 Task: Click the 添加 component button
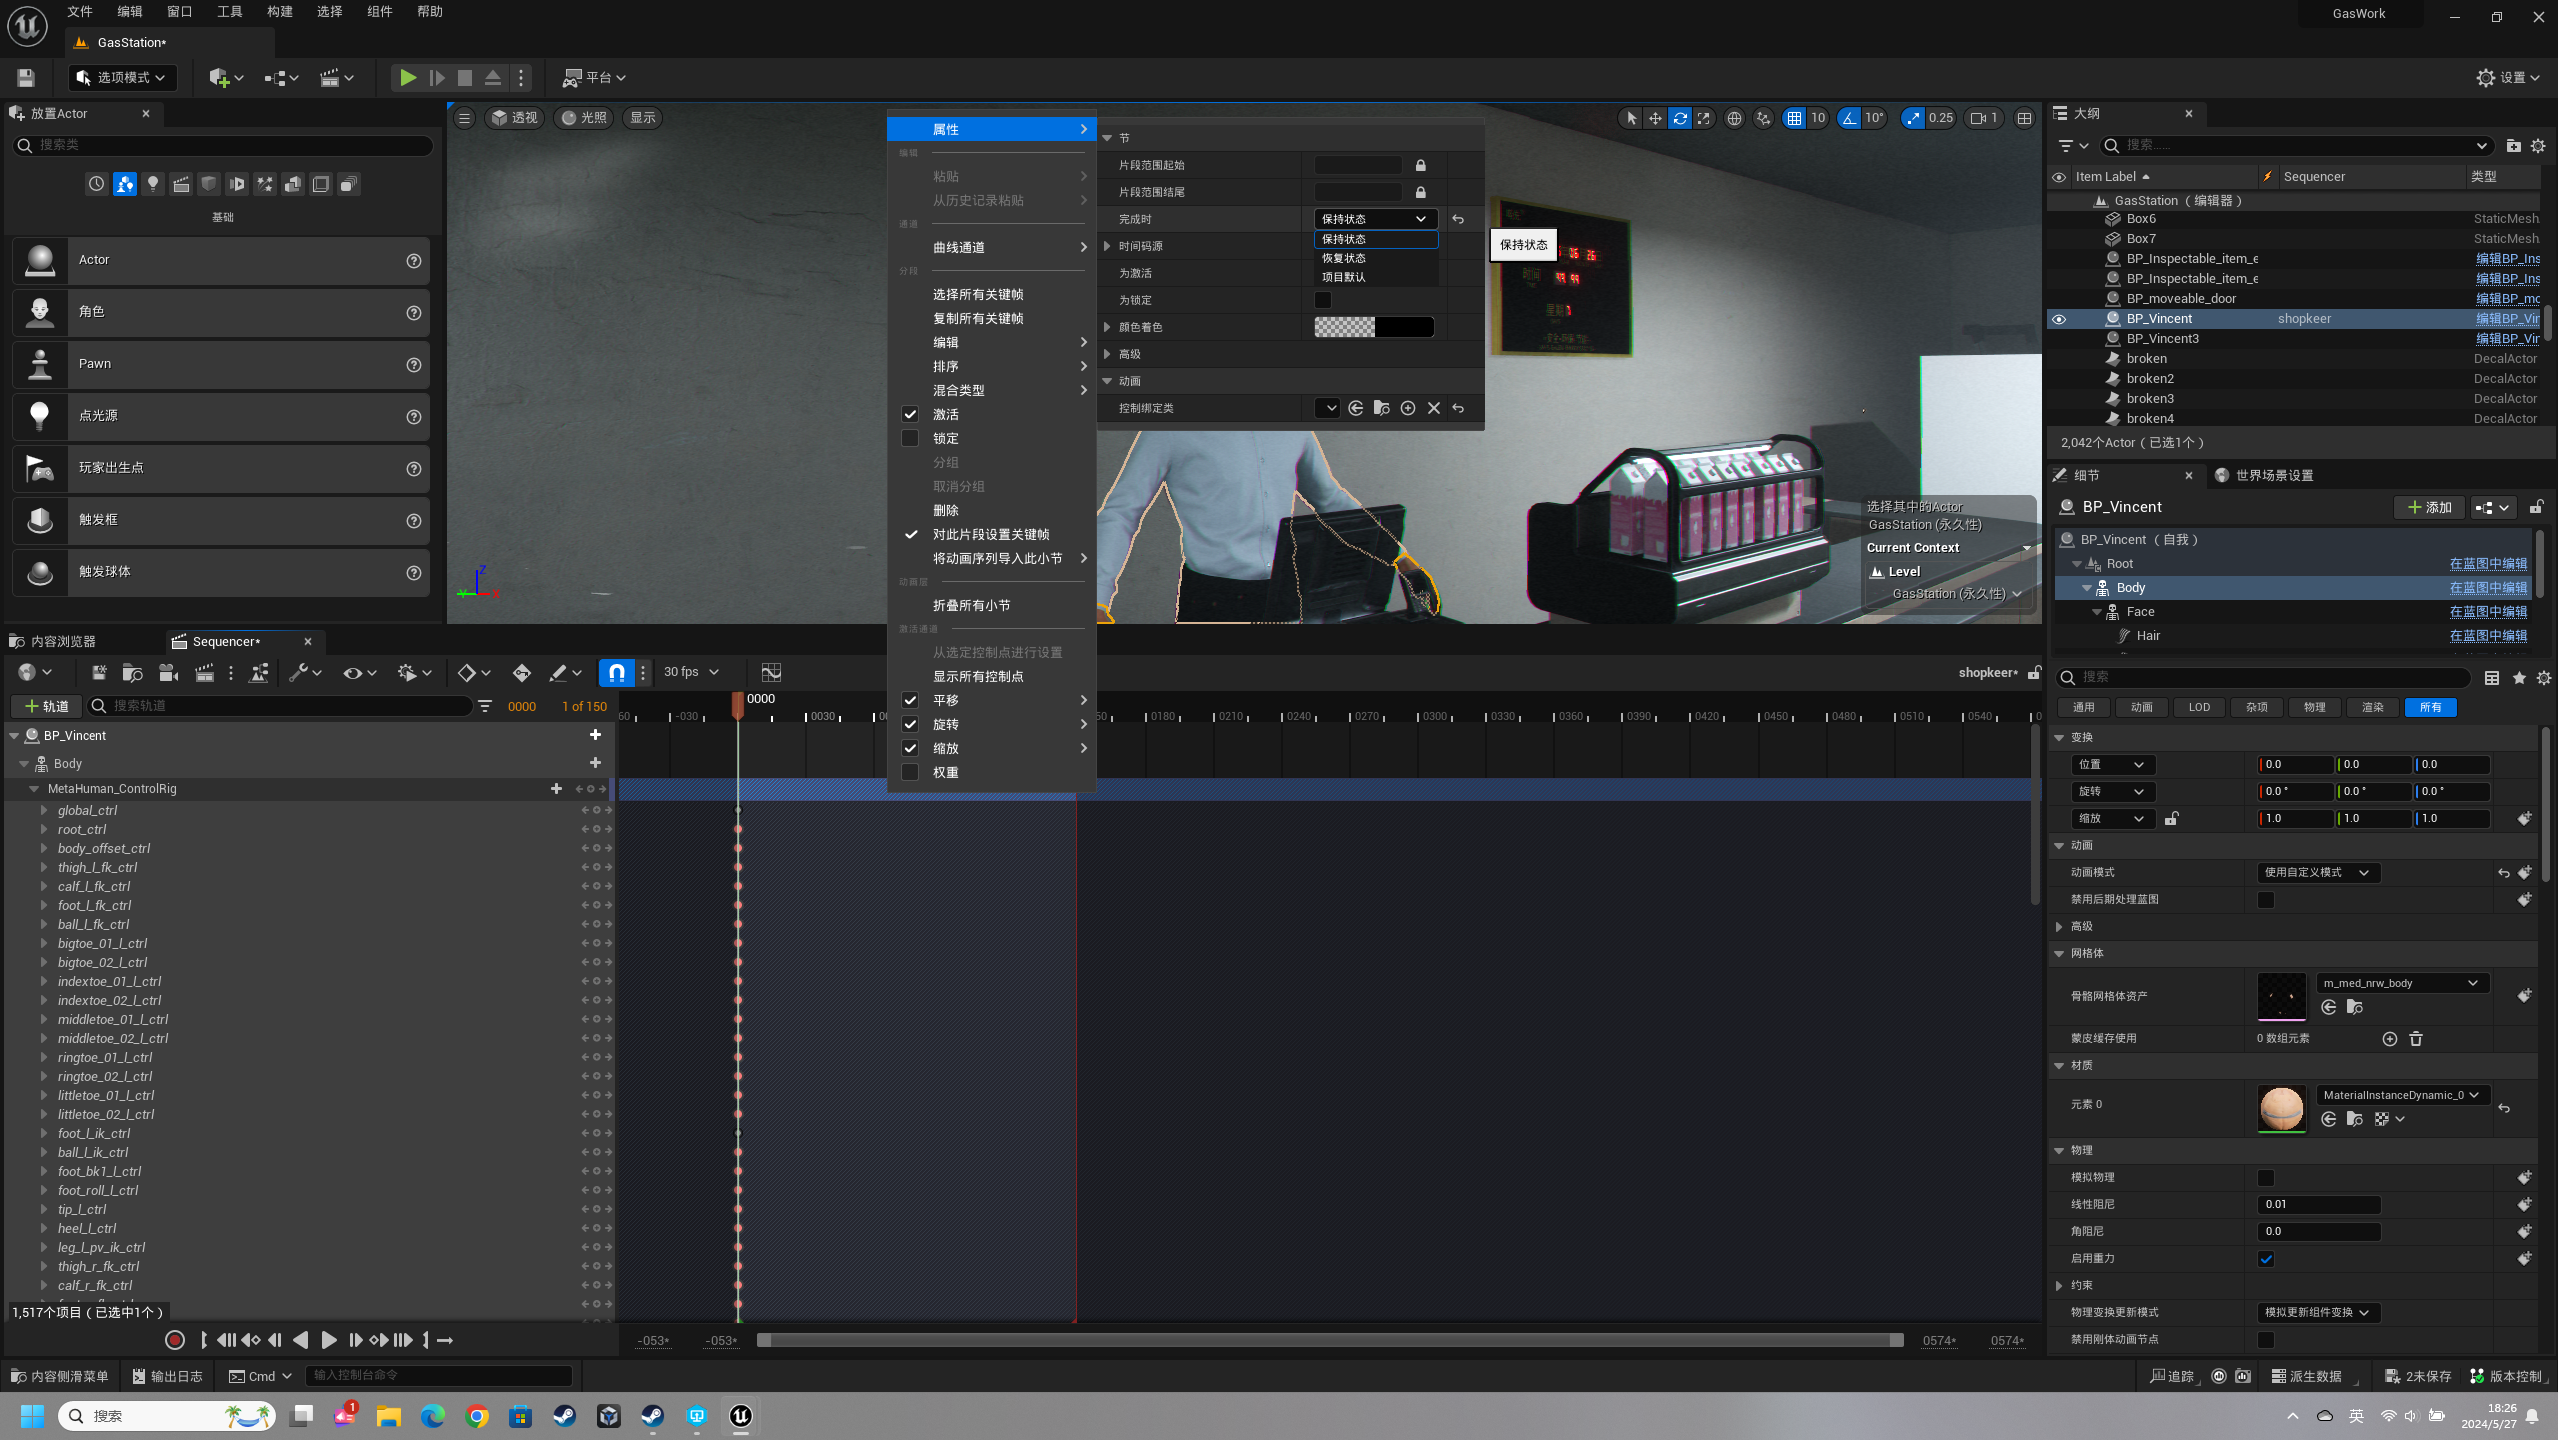[2429, 507]
